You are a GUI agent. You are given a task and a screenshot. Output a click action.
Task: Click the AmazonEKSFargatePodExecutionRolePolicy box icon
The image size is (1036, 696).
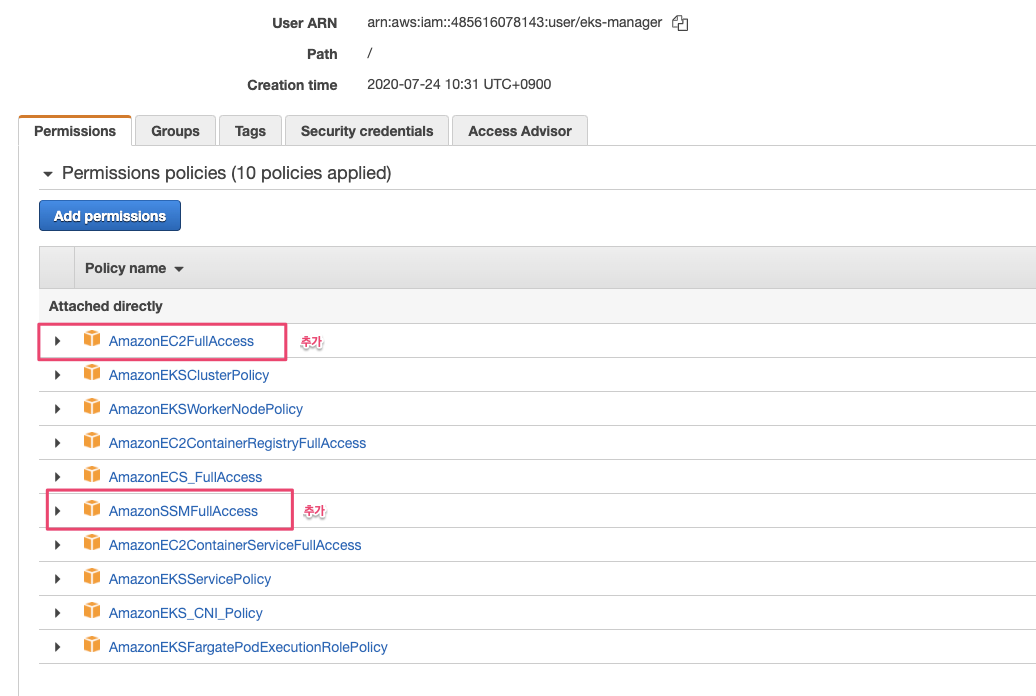pos(92,645)
